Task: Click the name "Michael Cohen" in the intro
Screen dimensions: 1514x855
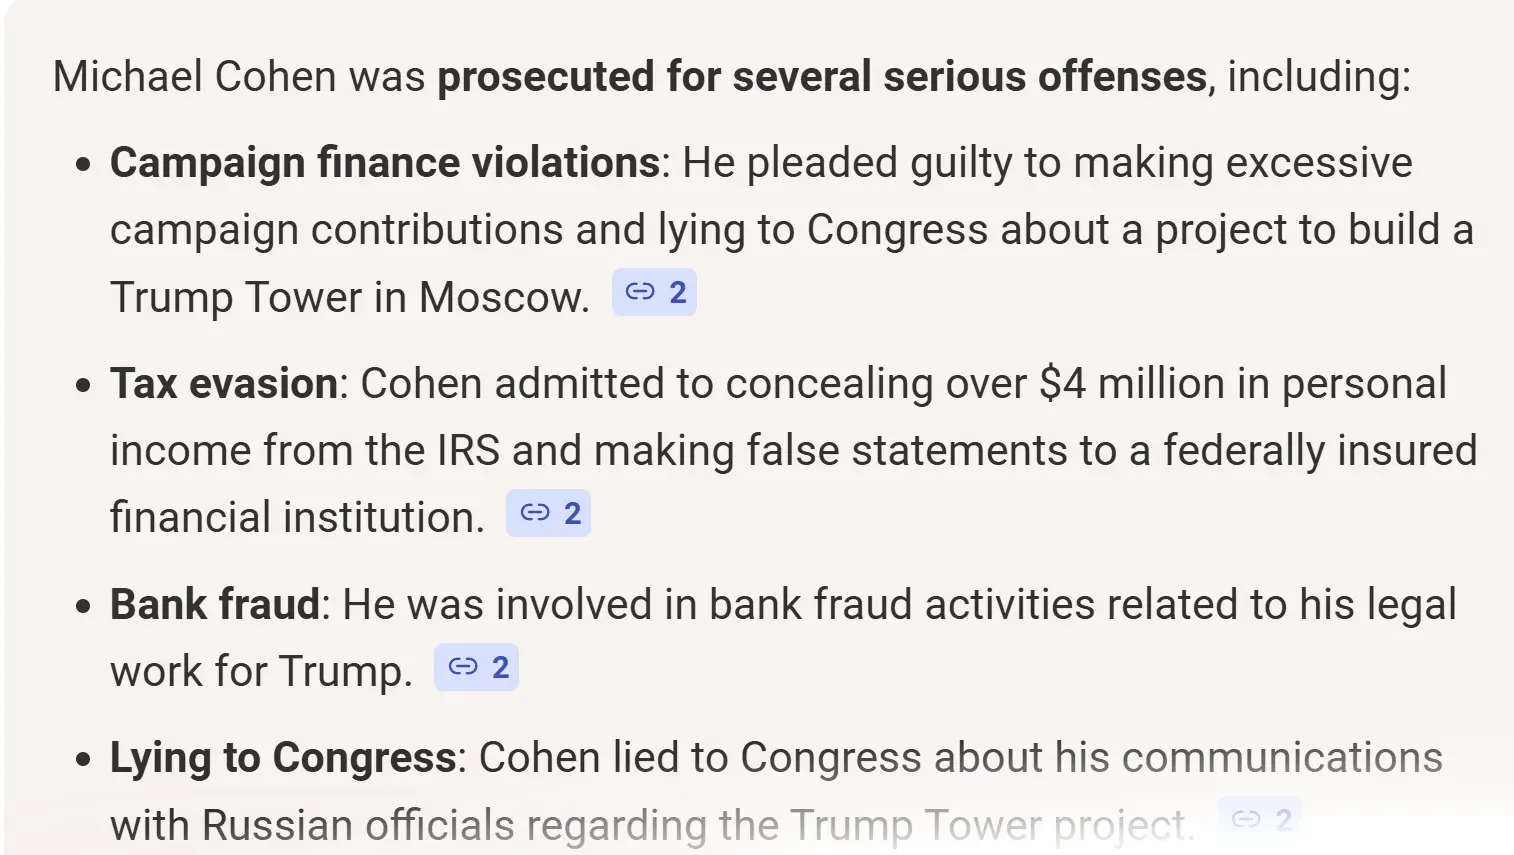Action: point(194,77)
